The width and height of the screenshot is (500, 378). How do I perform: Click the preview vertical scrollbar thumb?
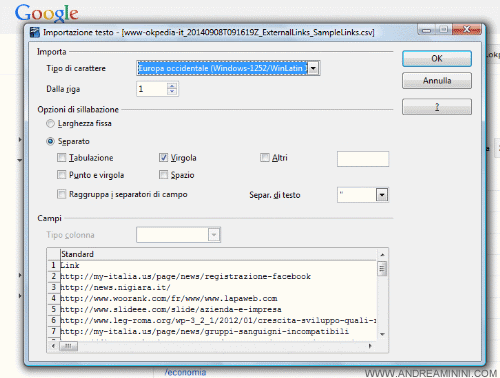[x=382, y=269]
